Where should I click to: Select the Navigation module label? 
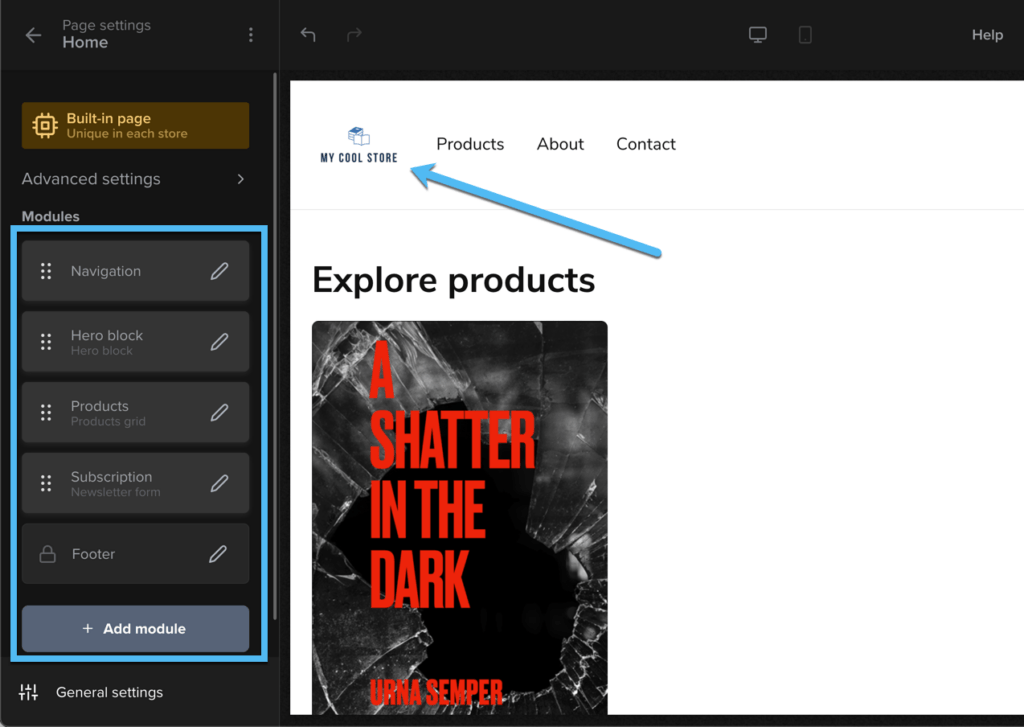[x=106, y=271]
